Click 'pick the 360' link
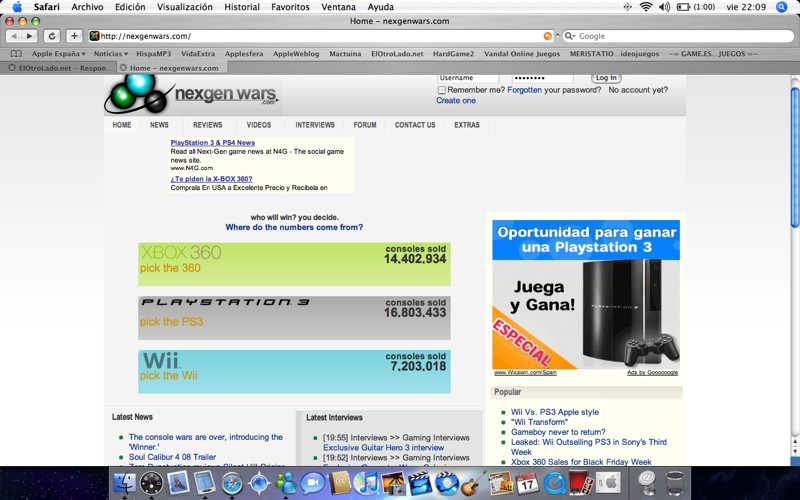 pyautogui.click(x=170, y=268)
